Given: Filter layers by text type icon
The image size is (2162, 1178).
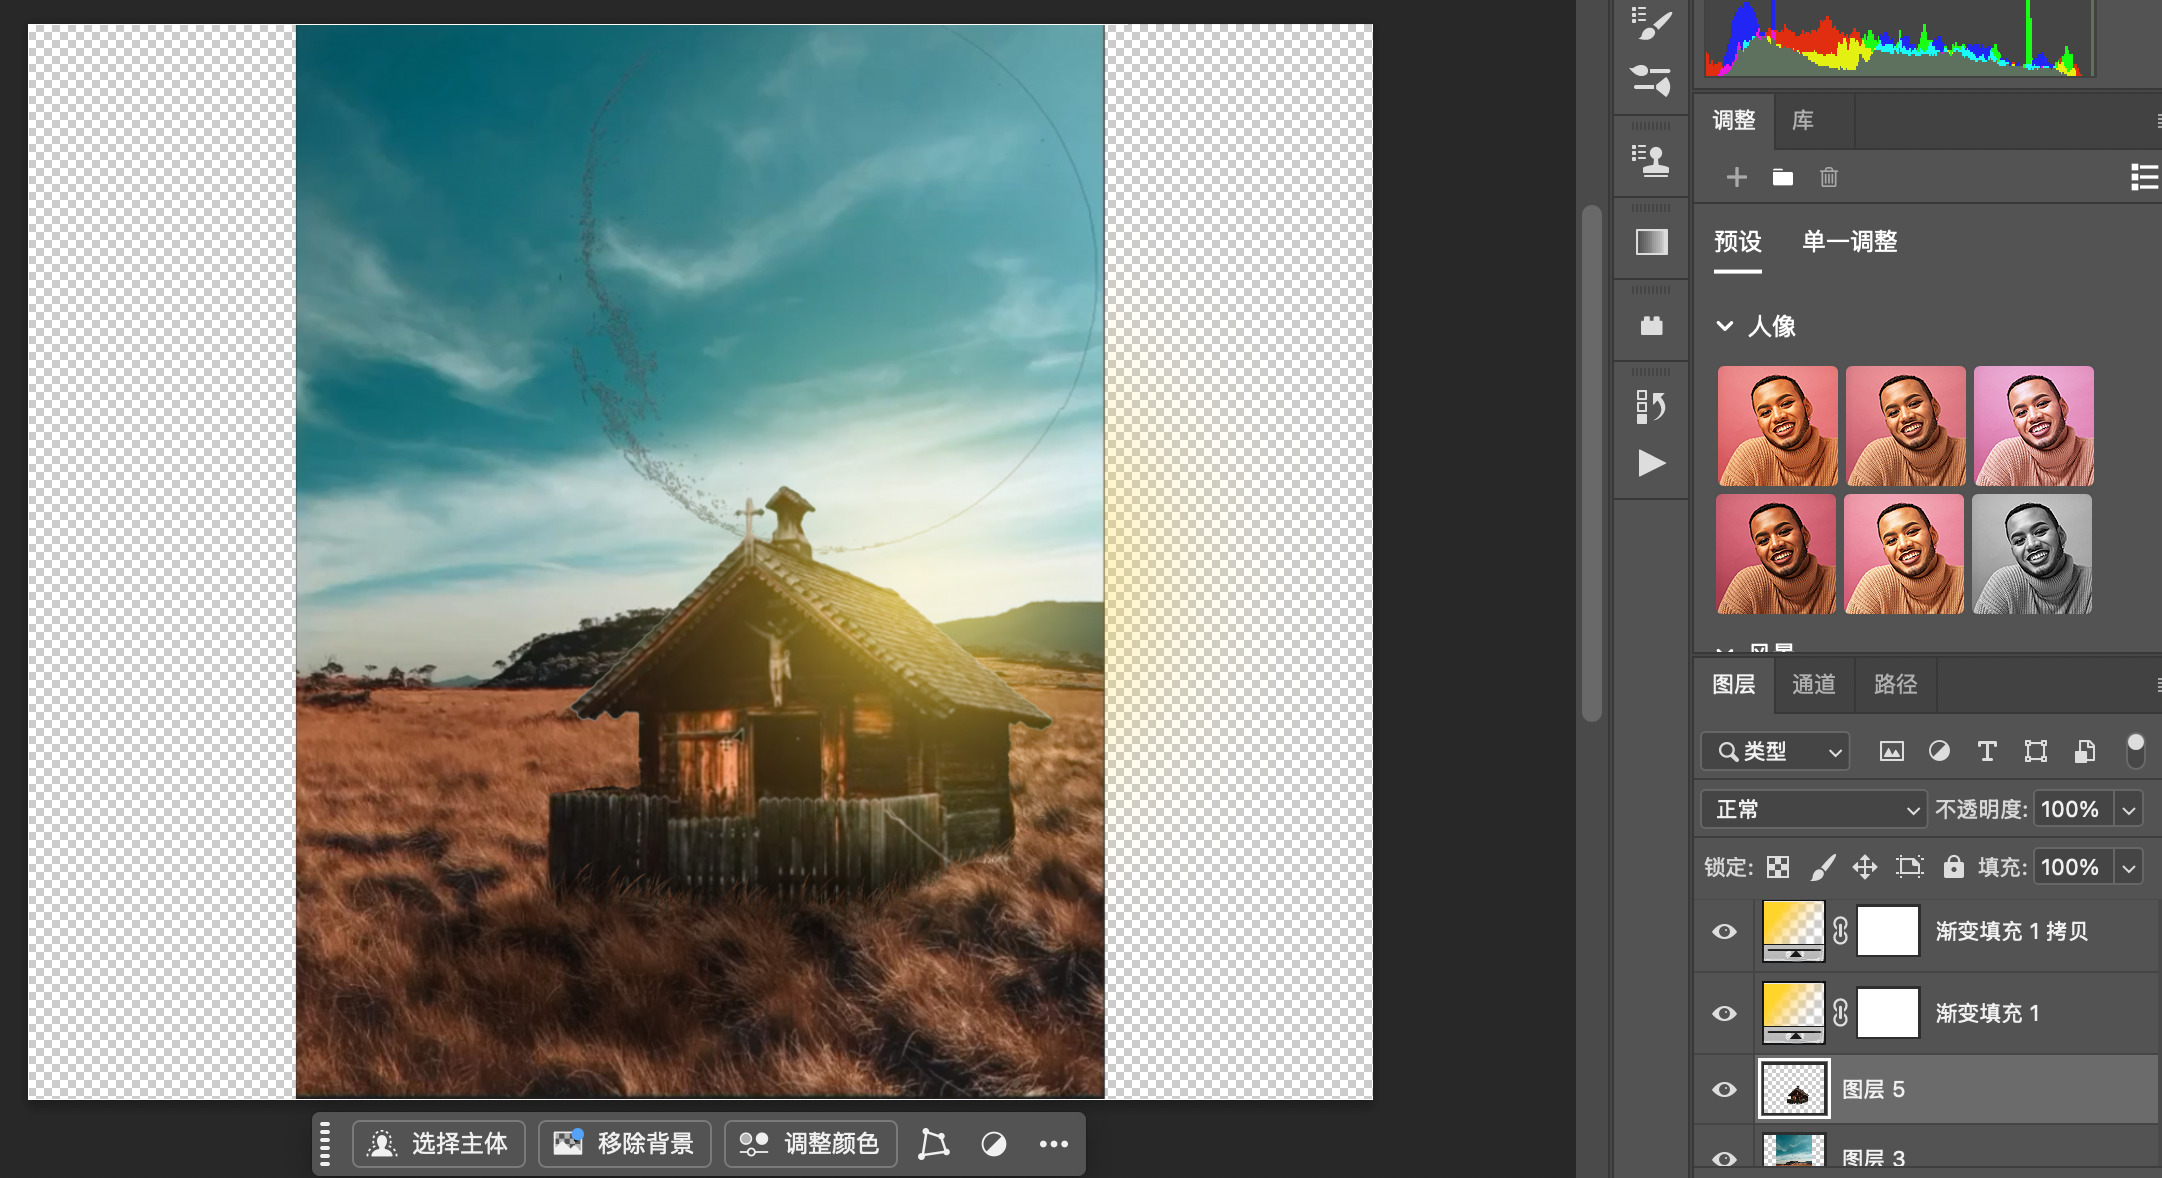Looking at the screenshot, I should coord(1986,751).
